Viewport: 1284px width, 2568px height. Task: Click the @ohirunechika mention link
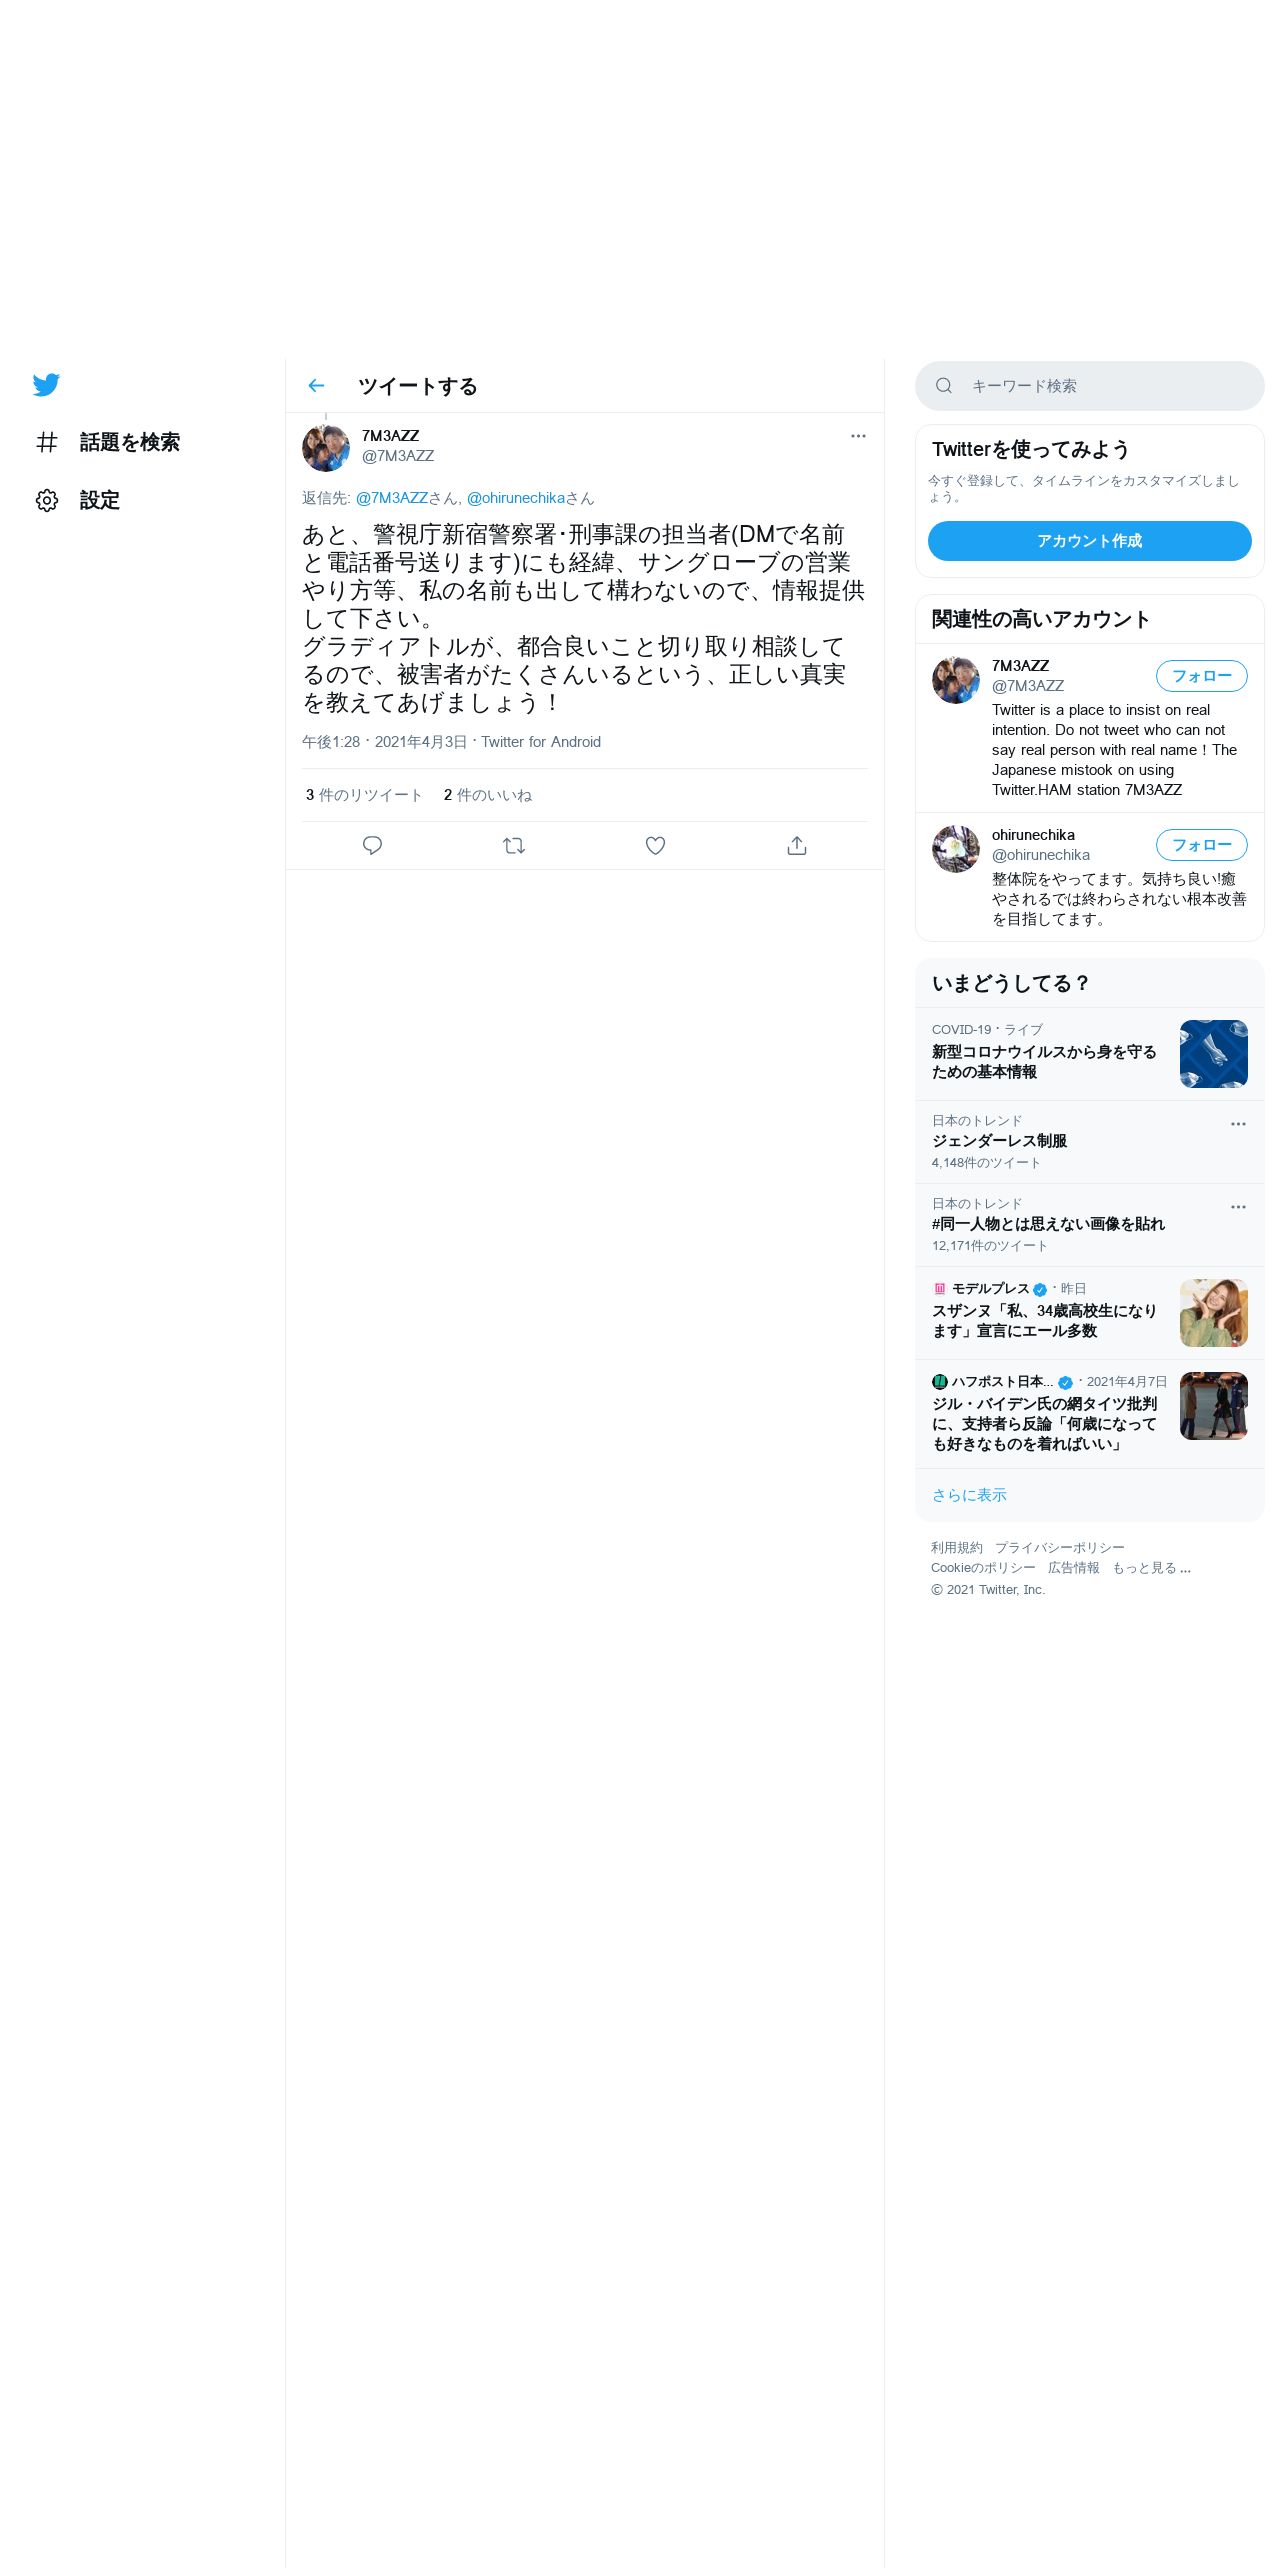(516, 498)
